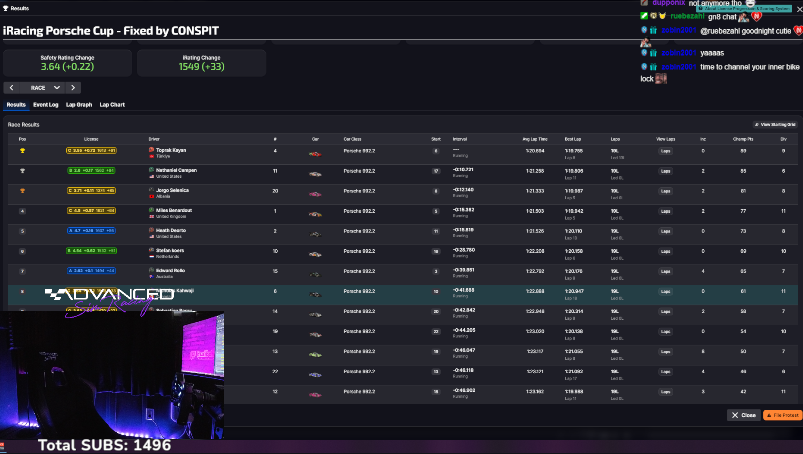The width and height of the screenshot is (803, 454).
Task: Click the car icon in Stefan Koers' row
Action: point(315,254)
